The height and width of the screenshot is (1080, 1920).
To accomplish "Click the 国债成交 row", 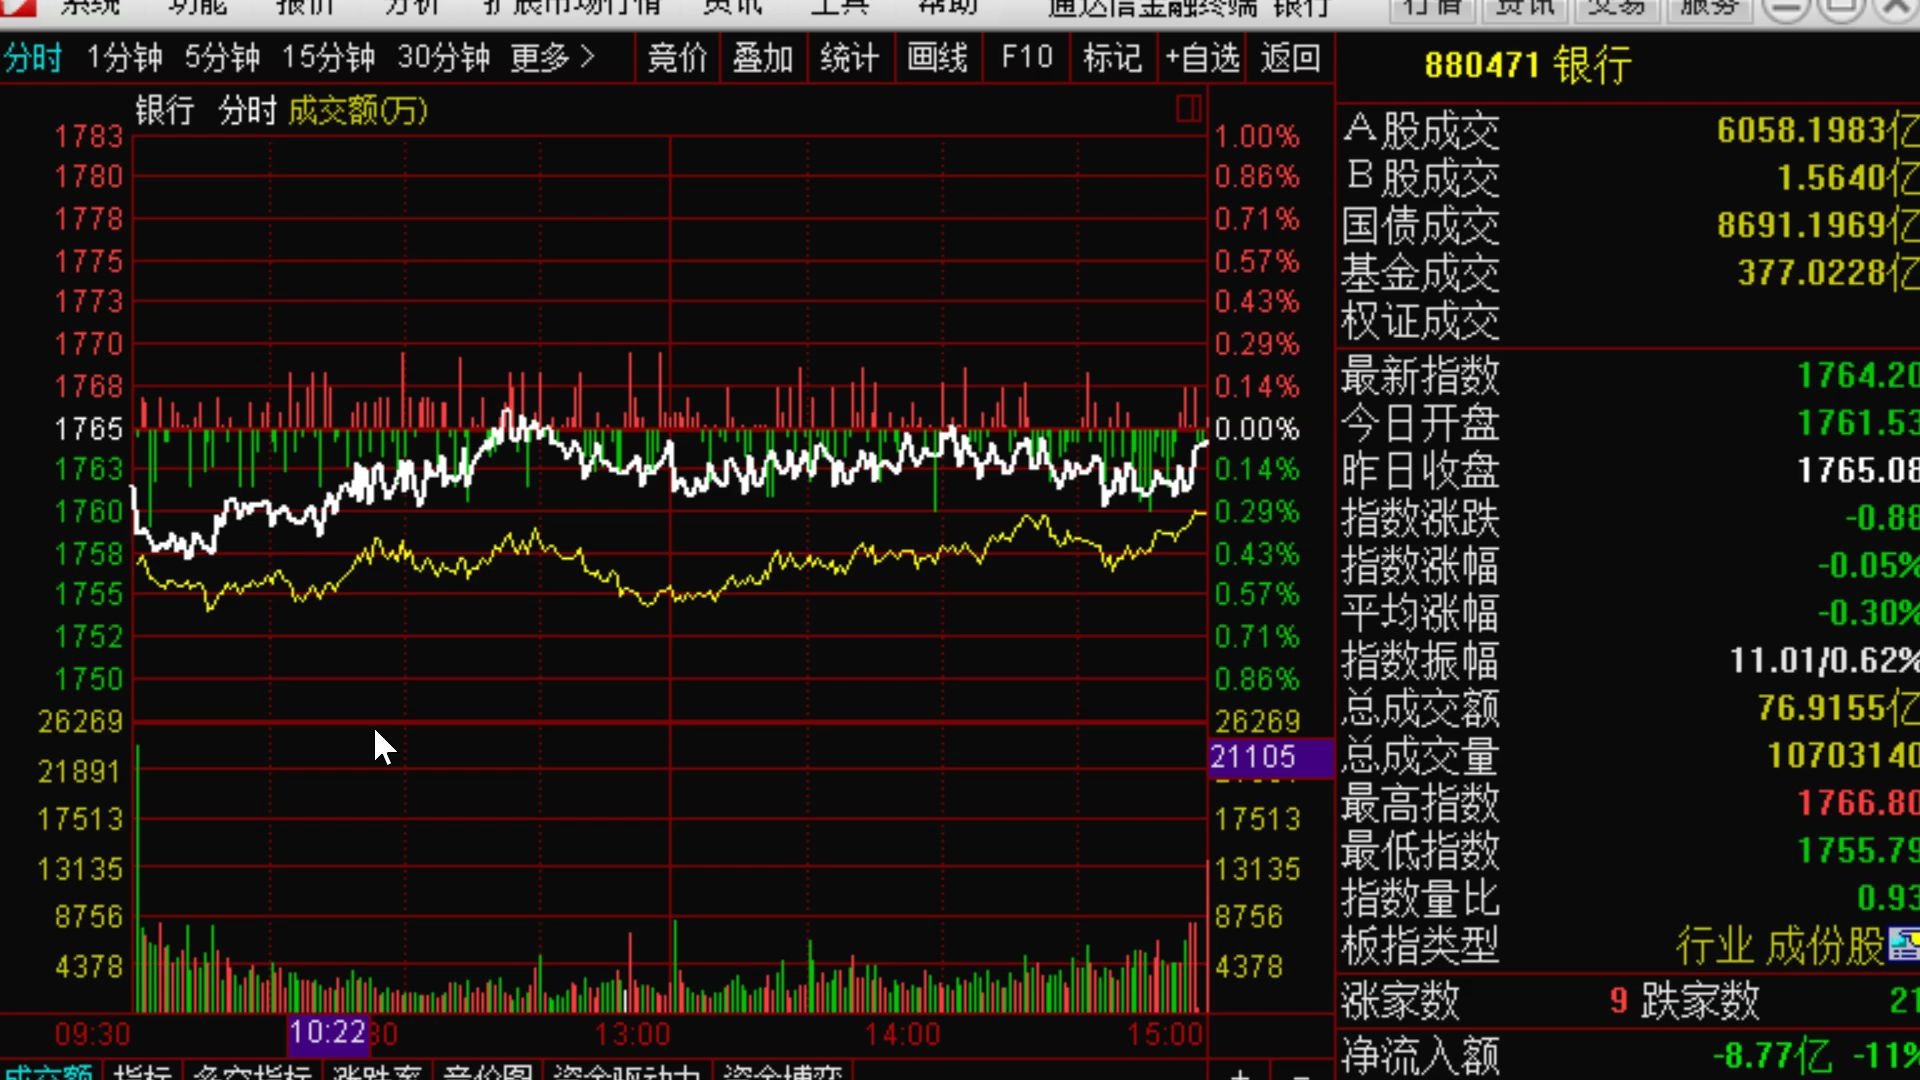I will tap(1629, 226).
